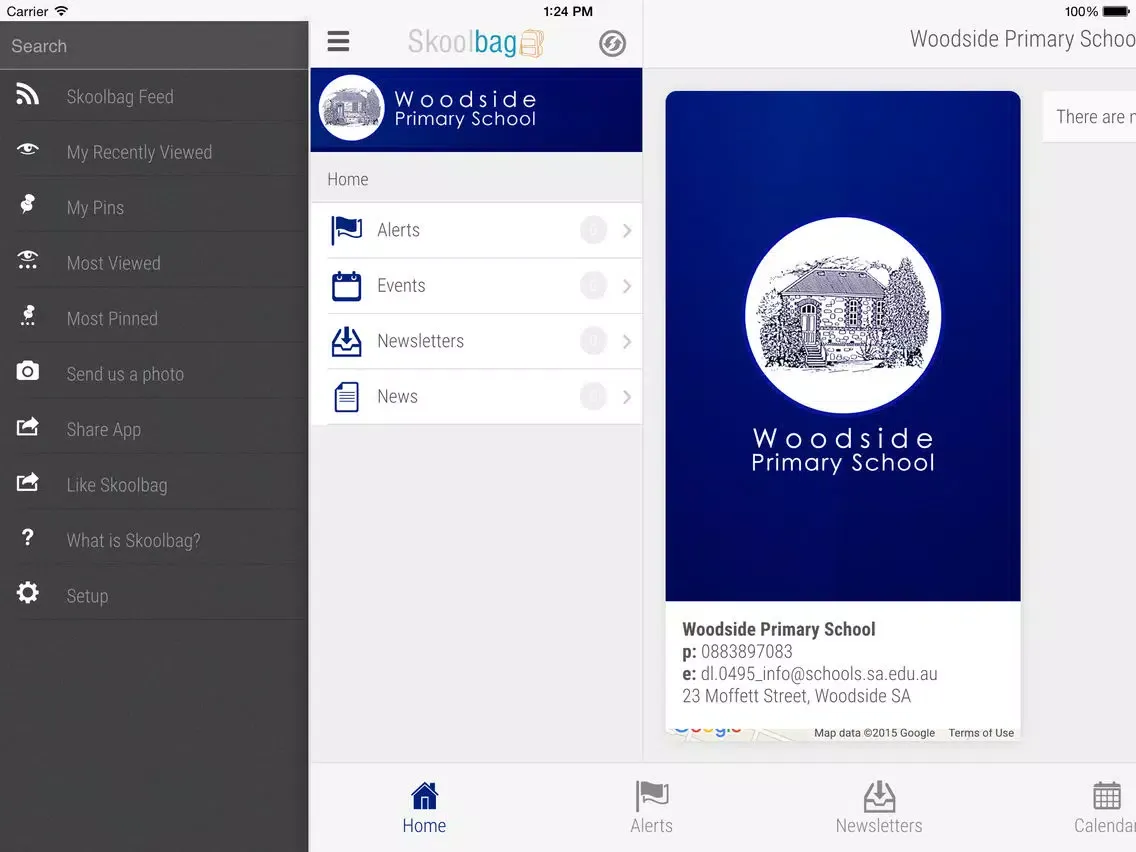Image resolution: width=1136 pixels, height=852 pixels.
Task: Tap the refresh sync icon
Action: (612, 43)
